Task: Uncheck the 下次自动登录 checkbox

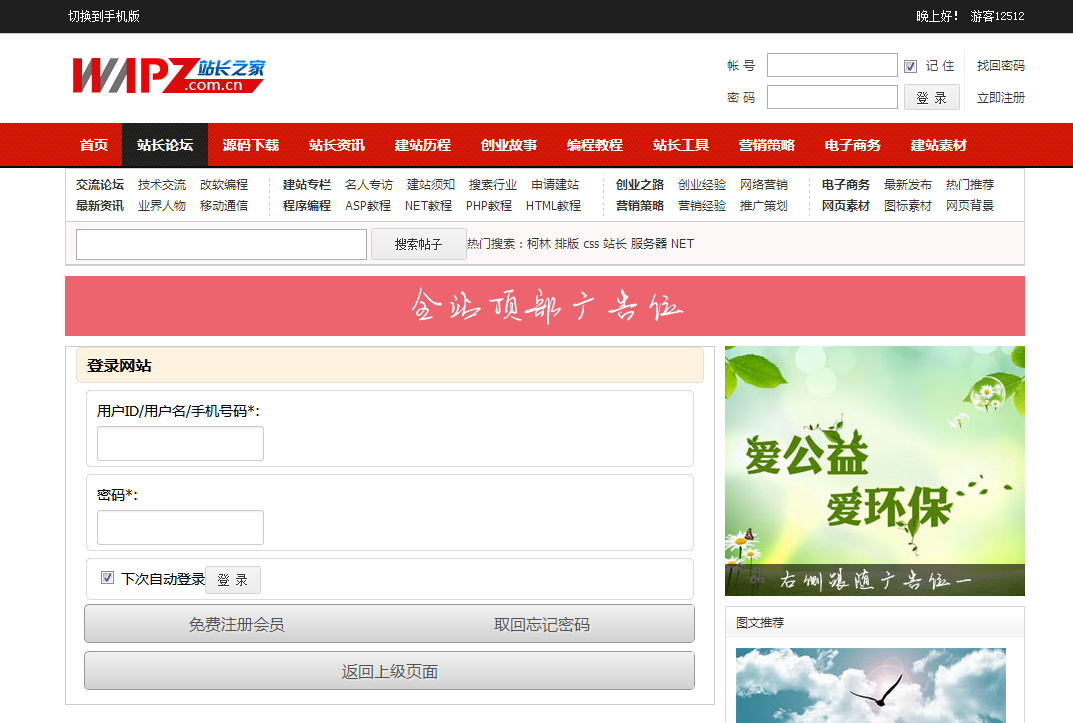Action: [x=108, y=578]
